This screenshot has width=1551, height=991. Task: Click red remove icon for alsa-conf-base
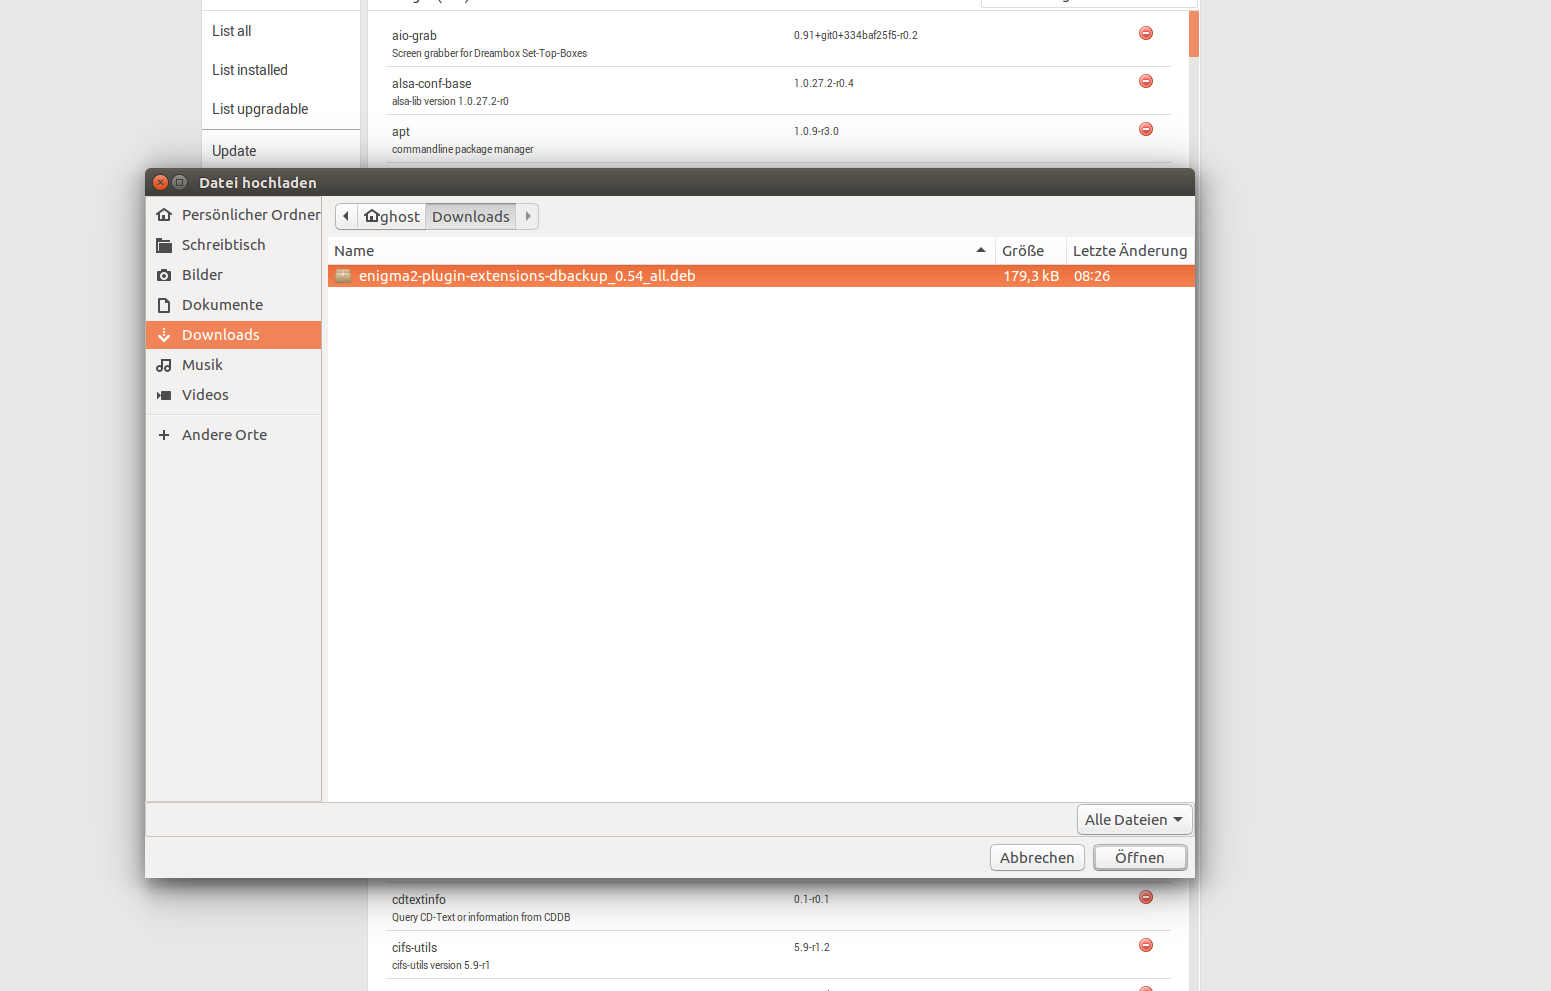click(1146, 82)
